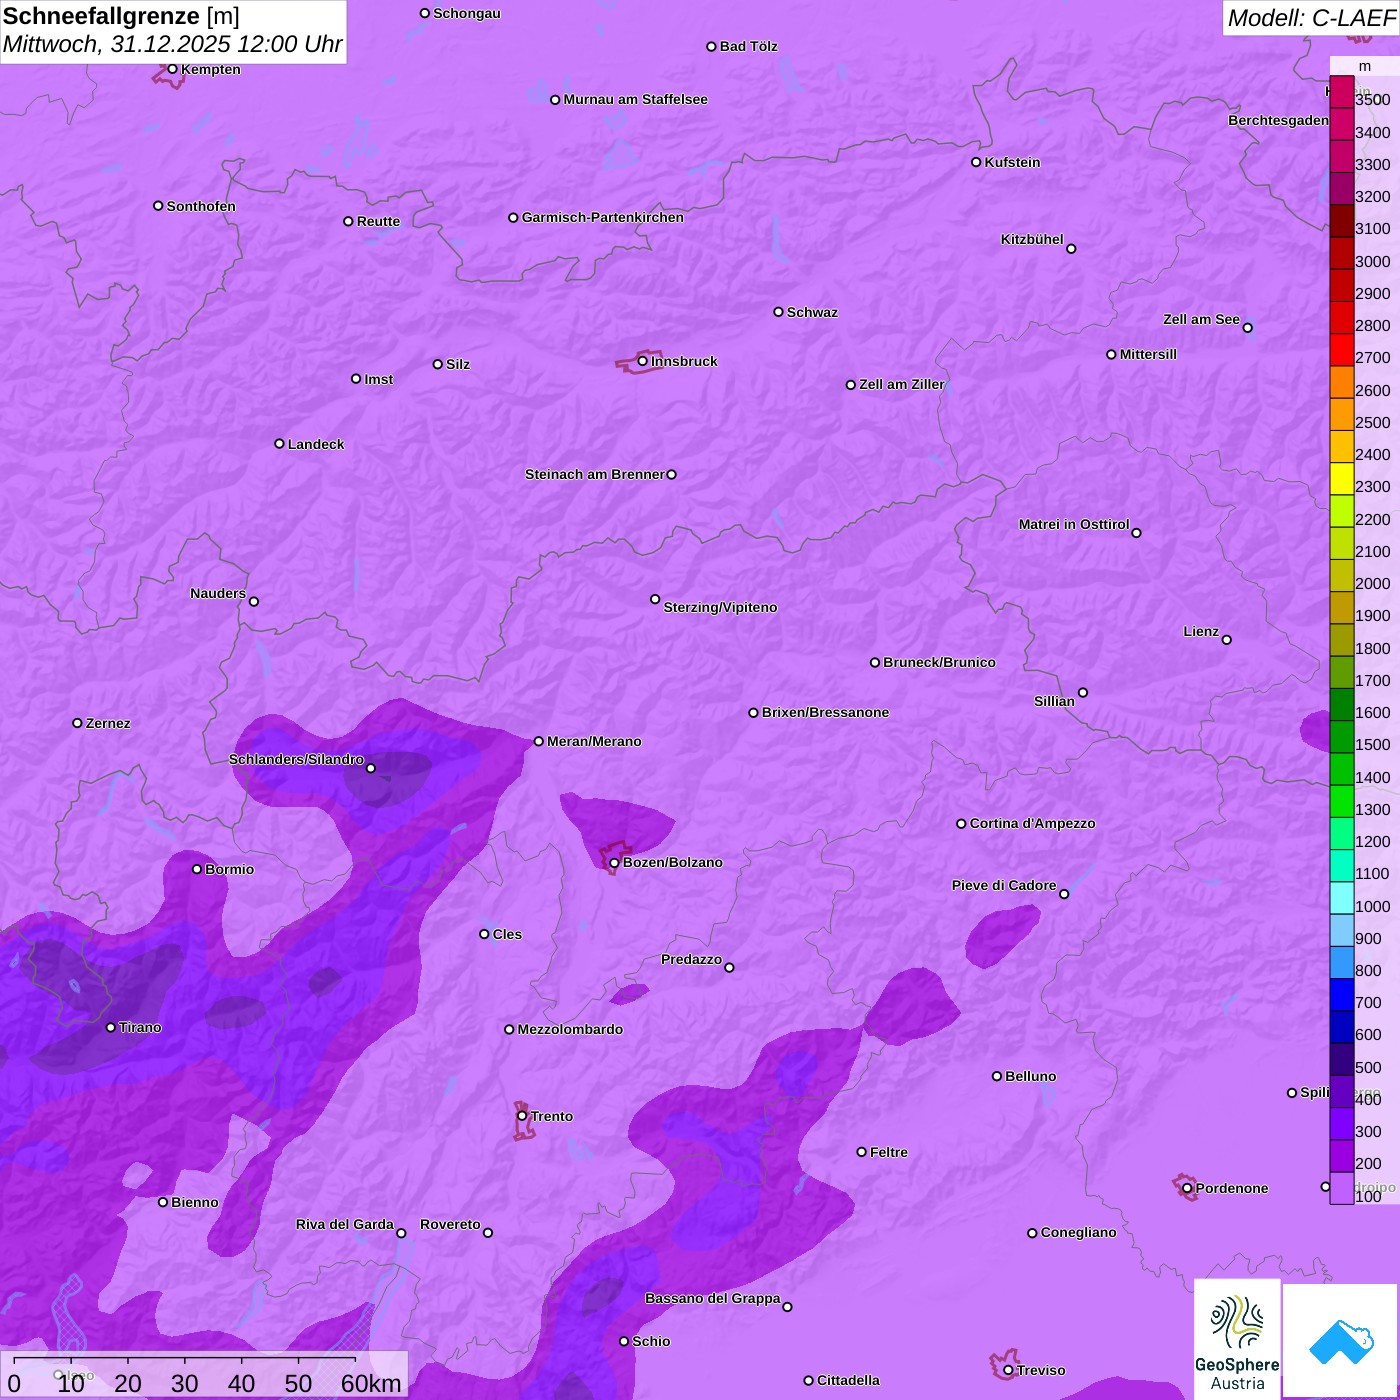This screenshot has height=1400, width=1400.
Task: Click the 'Garmisch-Partenkirchen' label
Action: tap(603, 217)
